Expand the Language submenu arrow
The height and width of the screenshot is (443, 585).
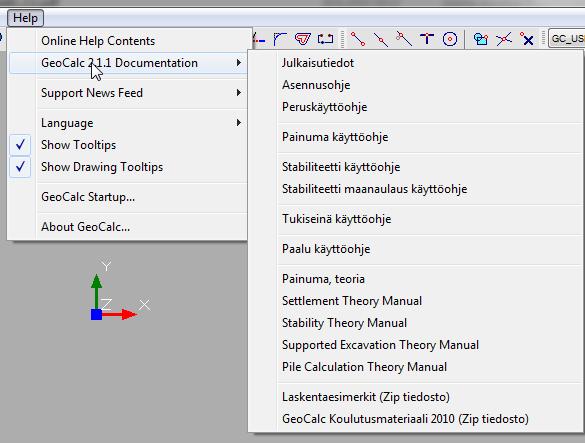238,123
